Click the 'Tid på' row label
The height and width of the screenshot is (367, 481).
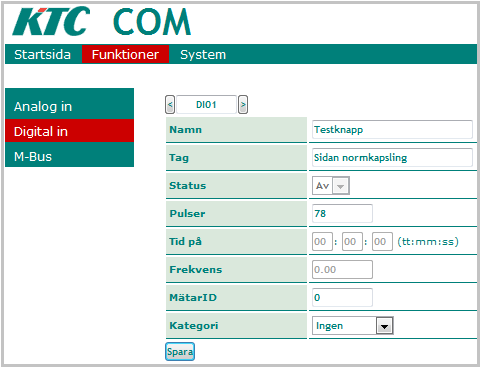pos(185,242)
